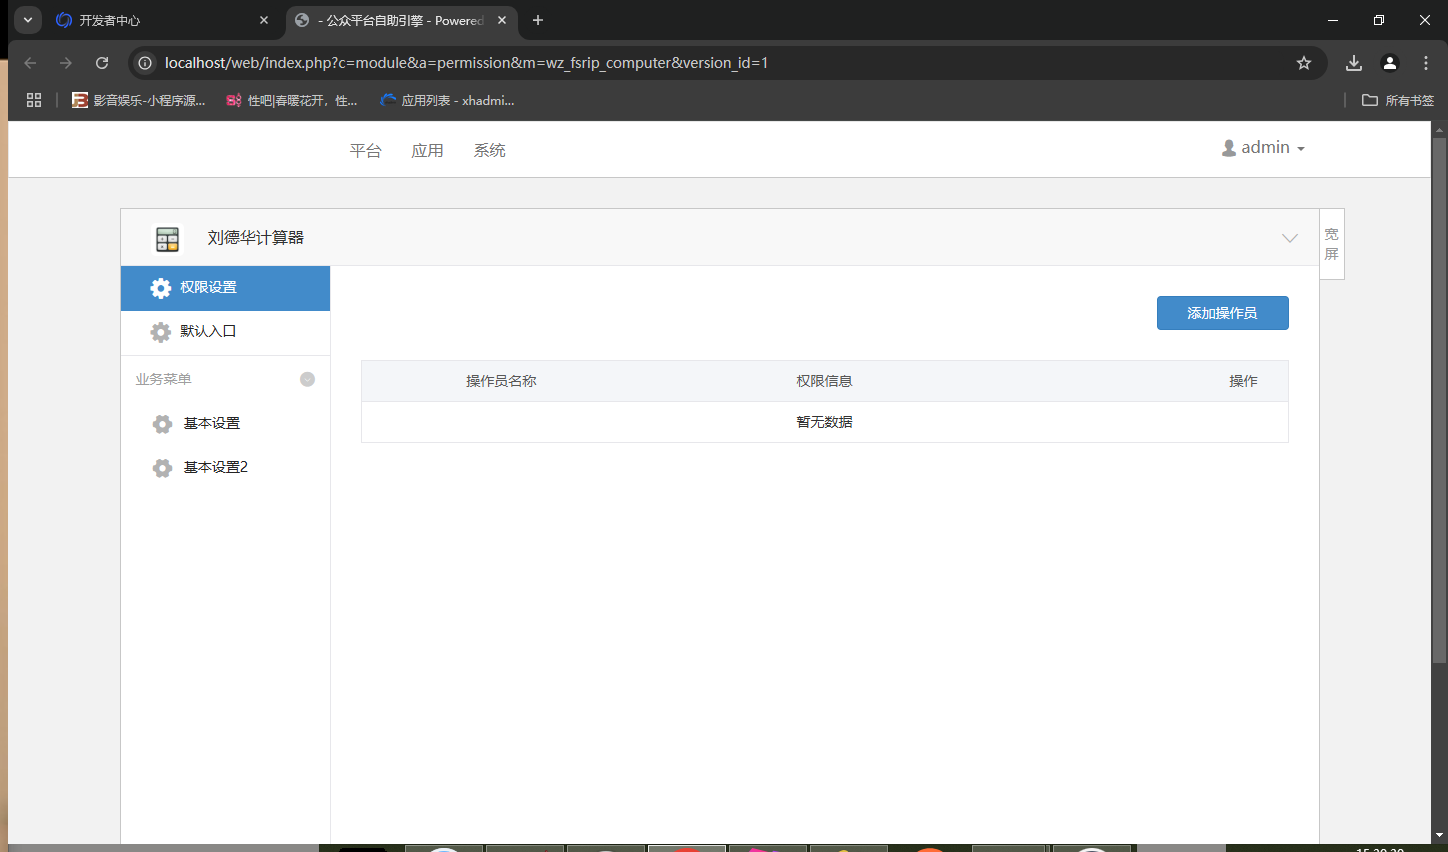Click the gear icon beside 权限设置
Image resolution: width=1448 pixels, height=852 pixels.
point(160,288)
